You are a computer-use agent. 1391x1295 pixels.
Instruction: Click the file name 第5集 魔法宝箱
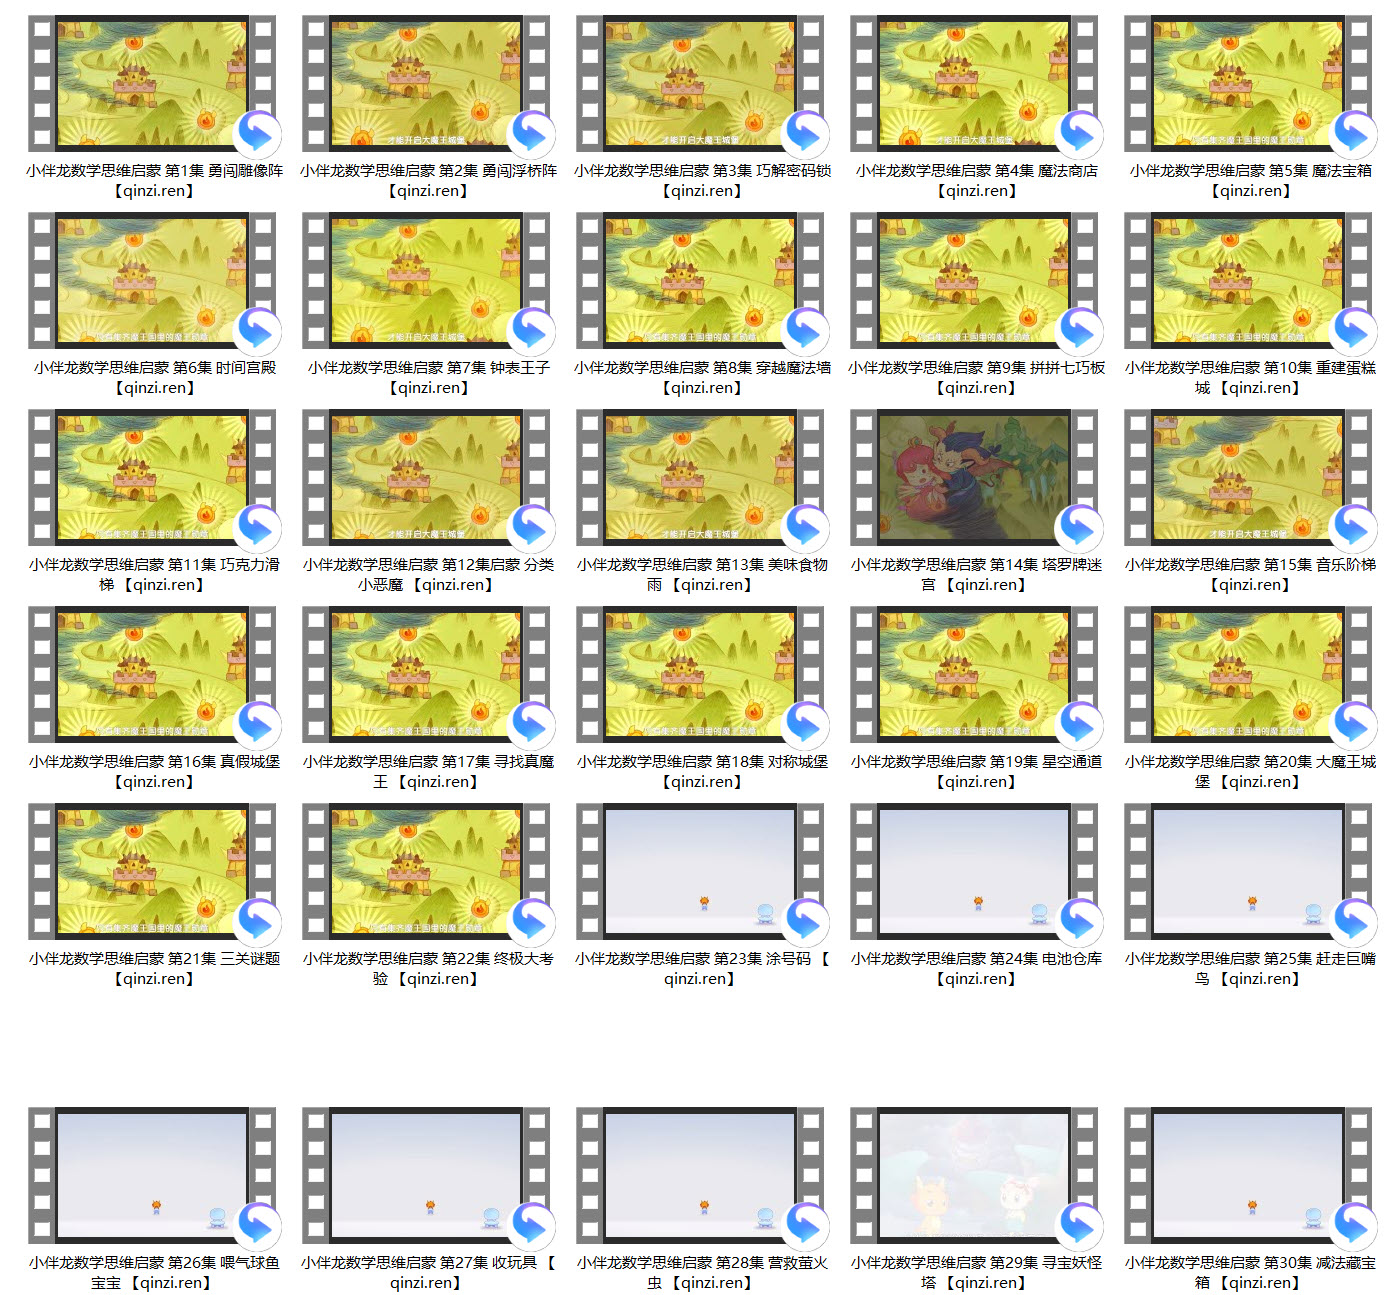[1250, 181]
